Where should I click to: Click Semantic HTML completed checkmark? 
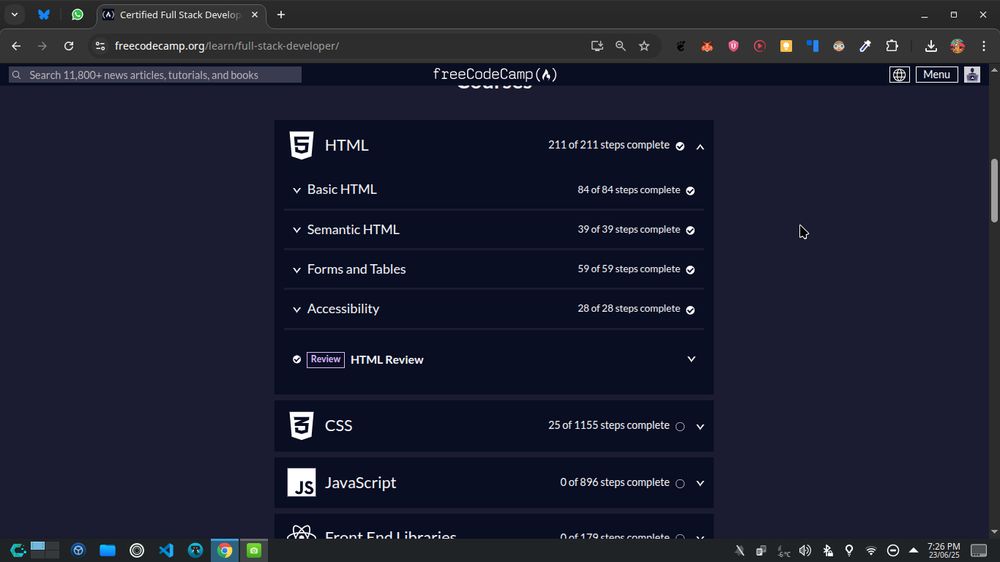[x=690, y=230]
